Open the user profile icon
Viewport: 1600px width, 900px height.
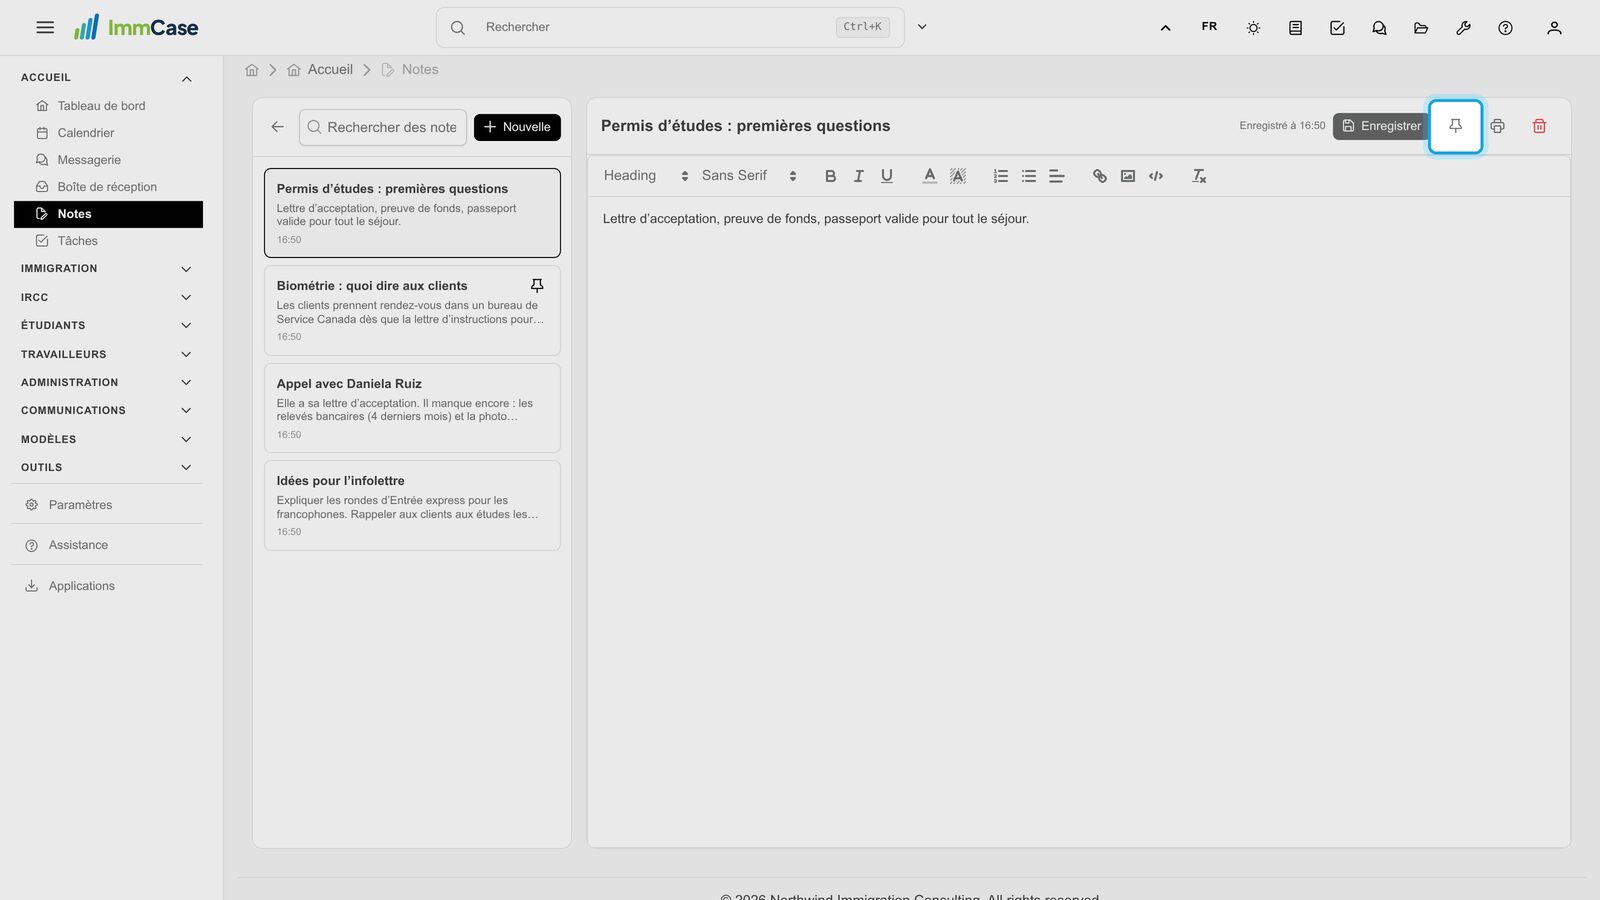coord(1554,28)
